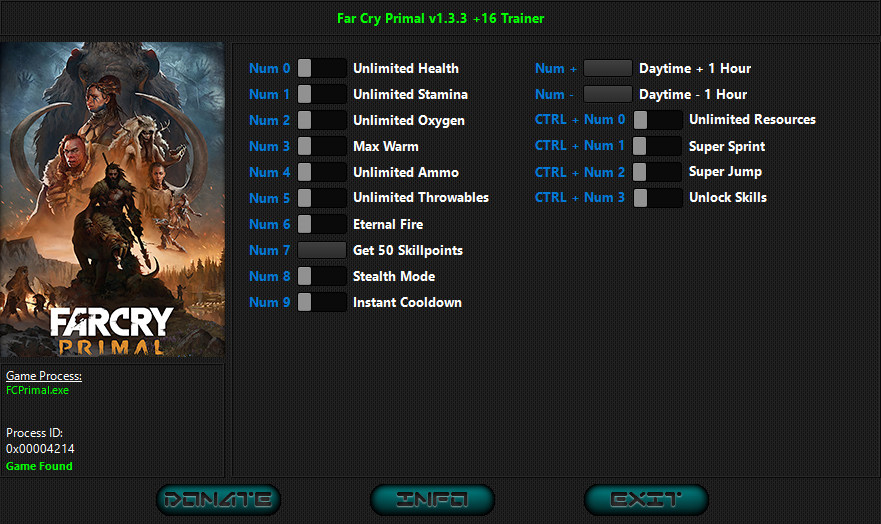
Task: Open the Info button
Action: click(432, 499)
